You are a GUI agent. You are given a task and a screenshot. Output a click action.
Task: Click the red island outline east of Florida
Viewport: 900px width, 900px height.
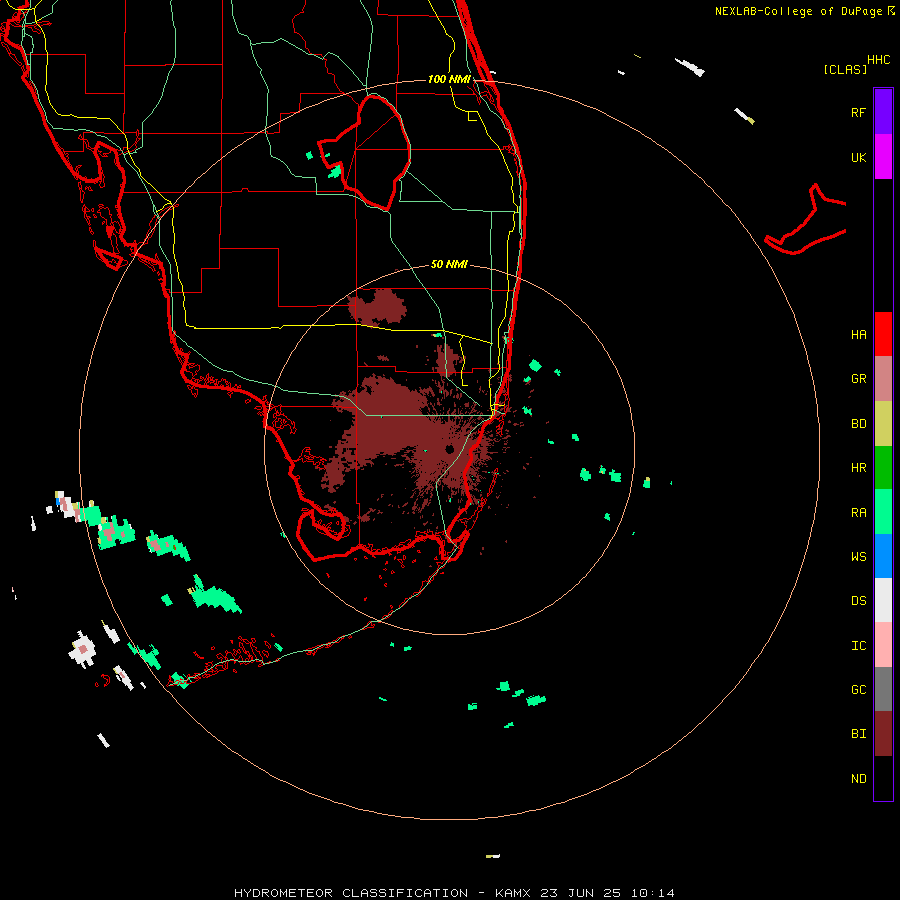coord(806,220)
